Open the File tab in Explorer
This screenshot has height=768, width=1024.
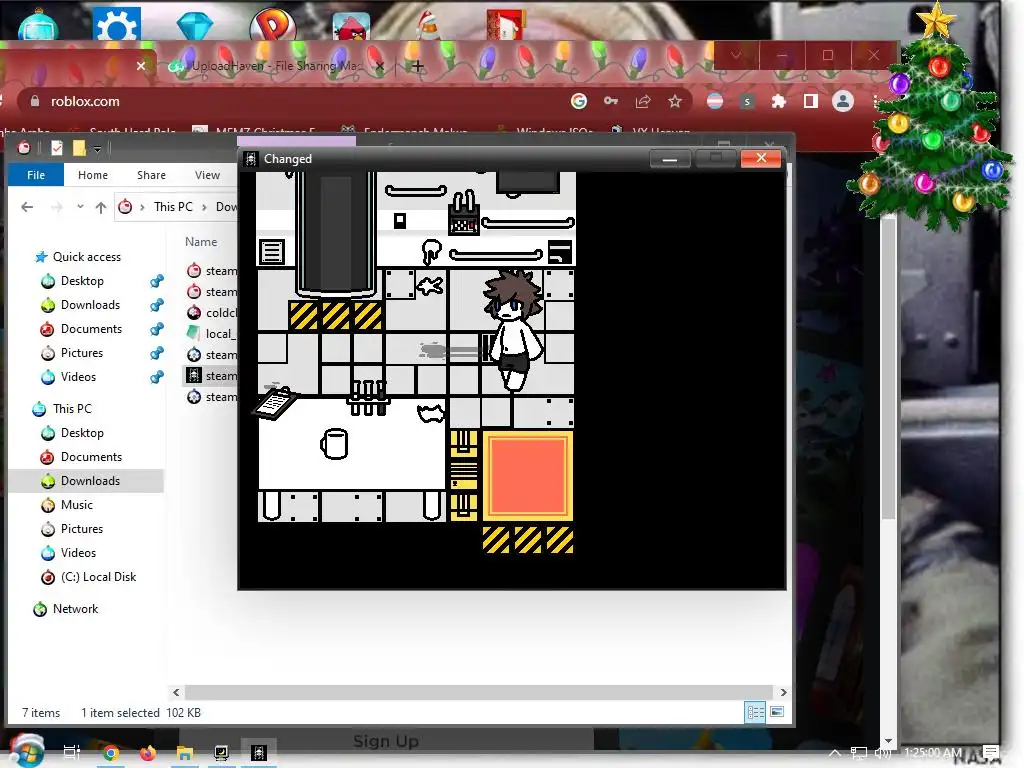pos(36,175)
